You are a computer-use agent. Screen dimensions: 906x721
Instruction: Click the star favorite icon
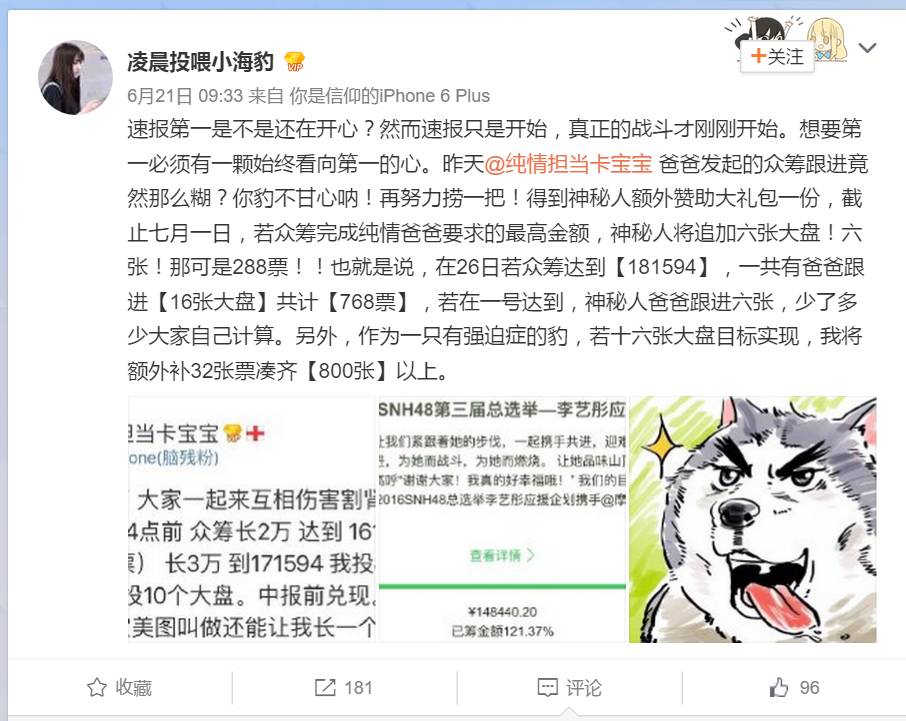[x=96, y=687]
